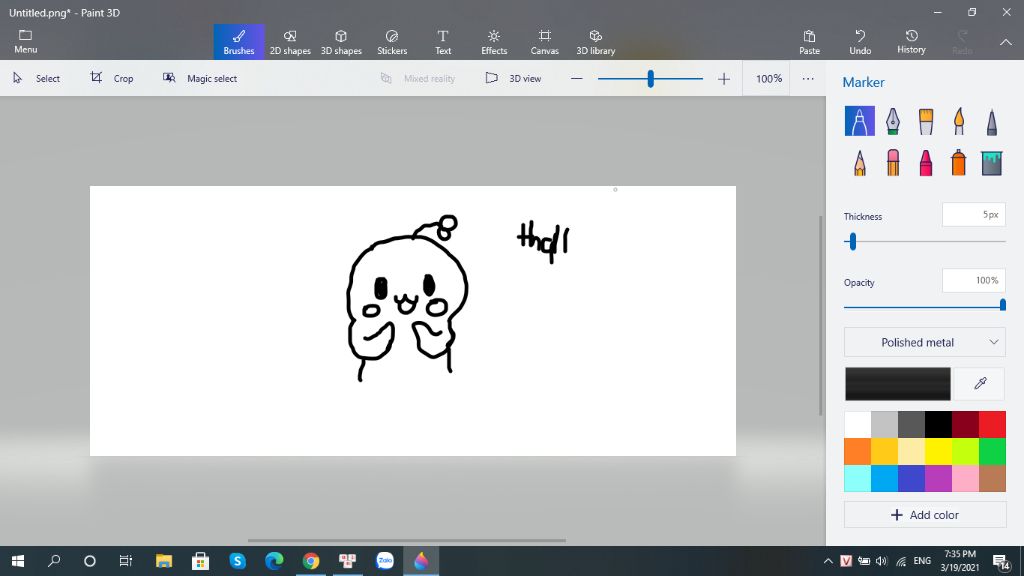Select the Pixel pen brush

click(x=991, y=121)
